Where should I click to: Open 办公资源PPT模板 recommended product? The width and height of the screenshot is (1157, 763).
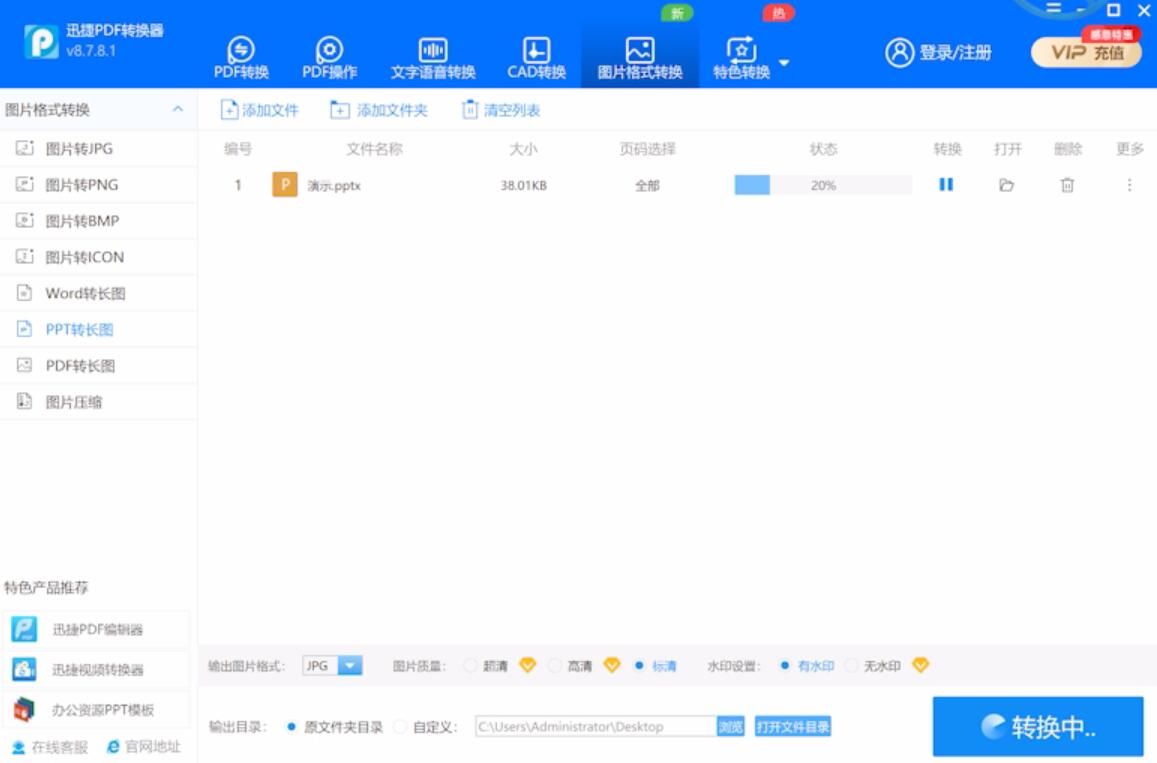point(95,710)
